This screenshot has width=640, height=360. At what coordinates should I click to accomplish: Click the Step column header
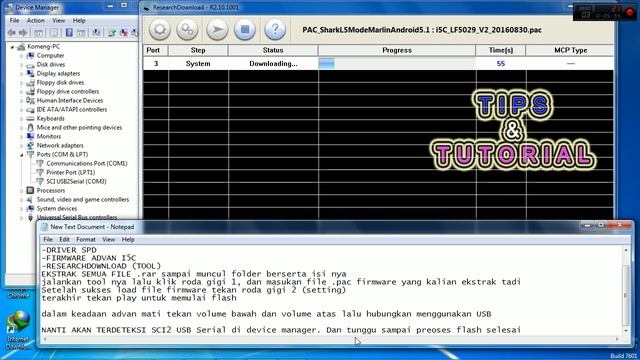coord(198,50)
